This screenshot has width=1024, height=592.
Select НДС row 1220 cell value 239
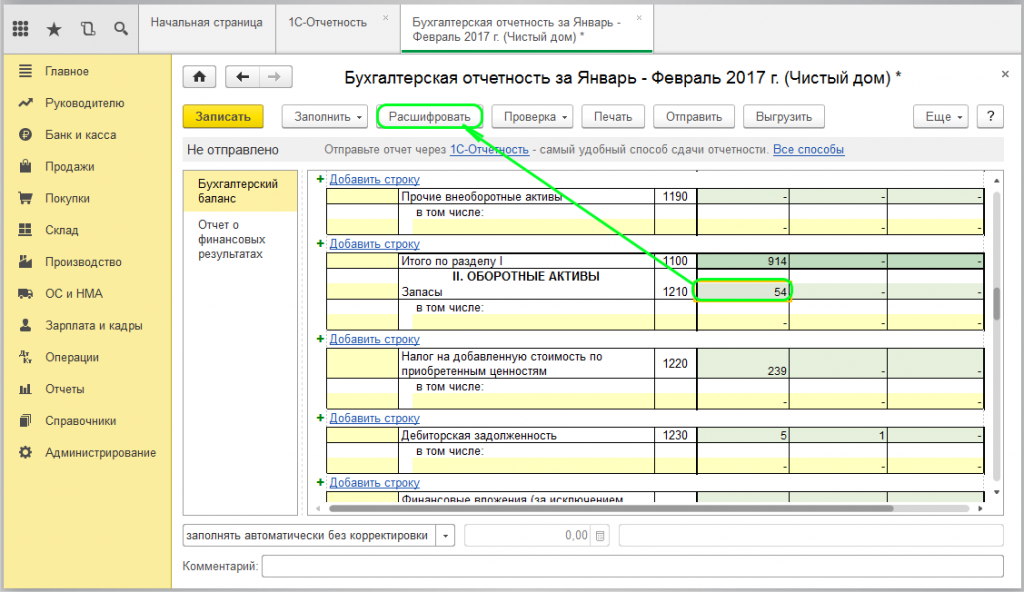click(743, 363)
